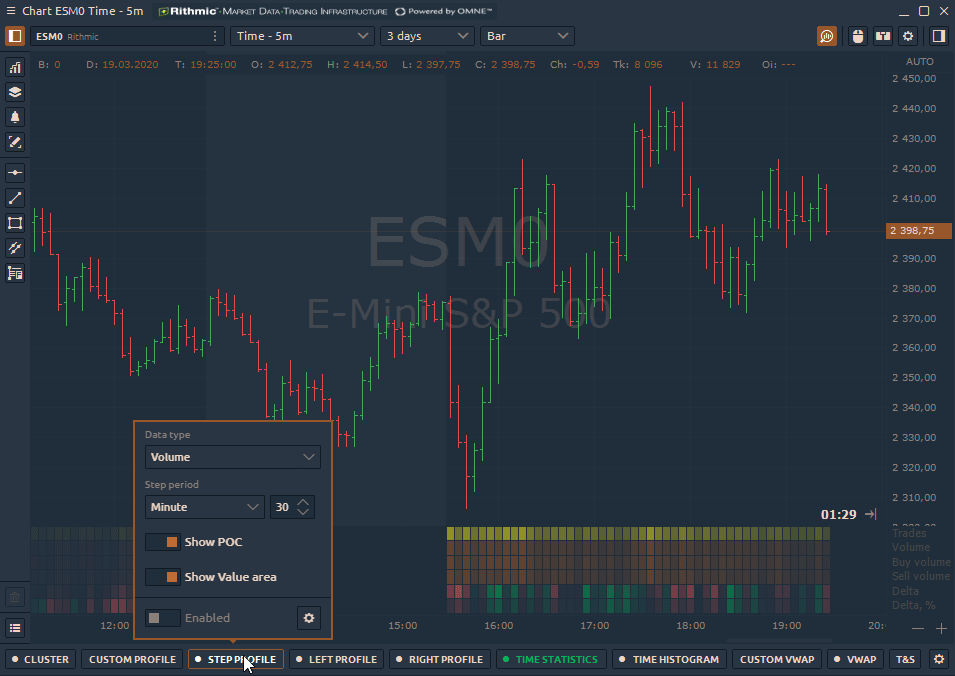This screenshot has height=676, width=955.
Task: Click the step period 30 value field
Action: point(283,507)
